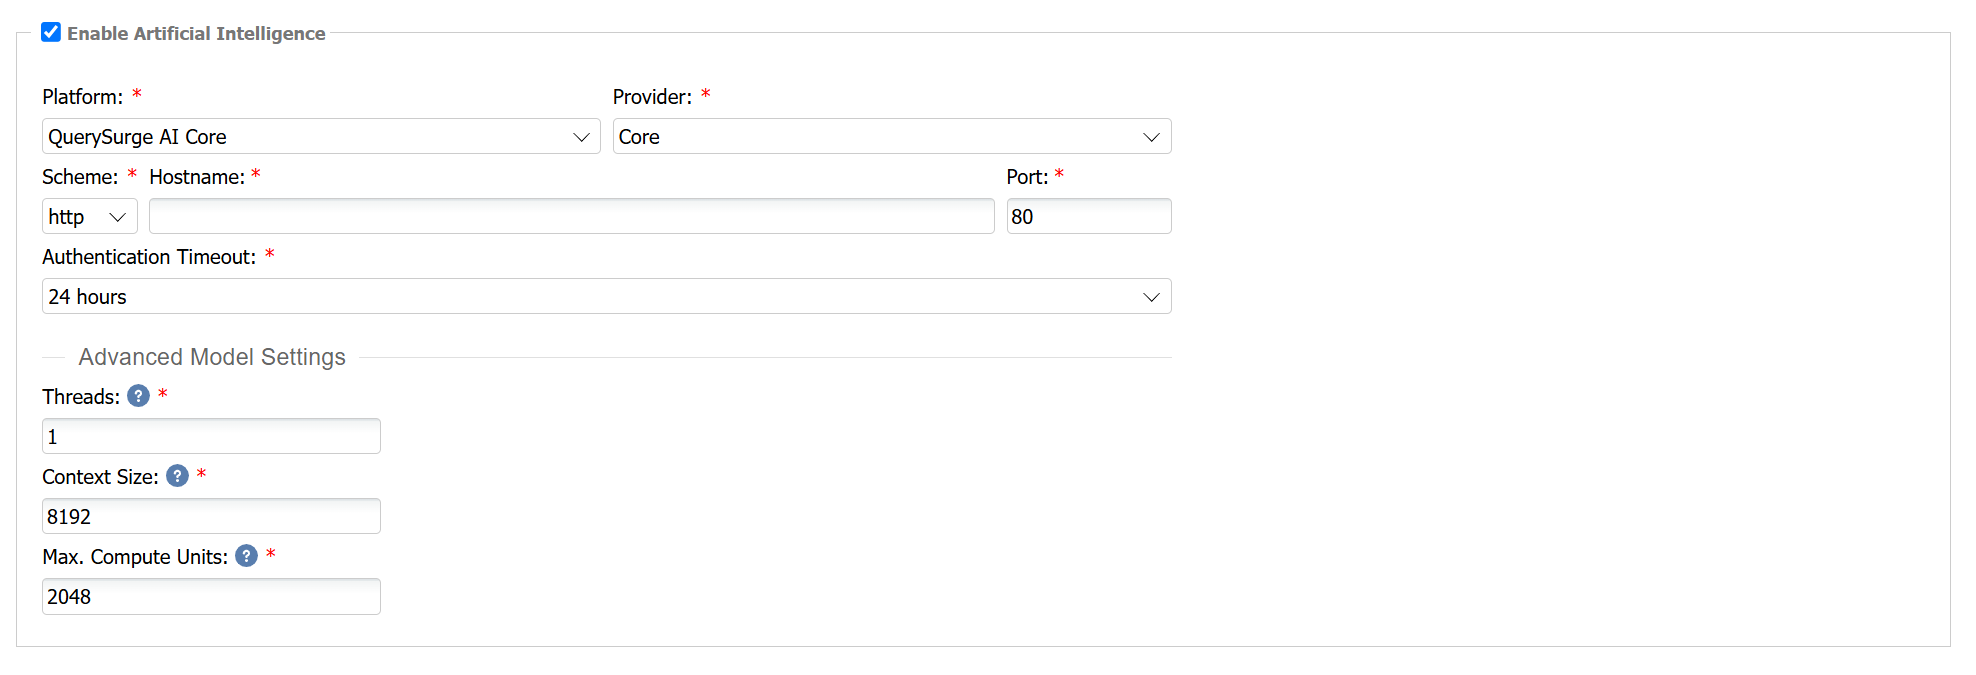Click the Enable Artificial Intelligence label text
Screen dimensions: 1976x675
(196, 33)
